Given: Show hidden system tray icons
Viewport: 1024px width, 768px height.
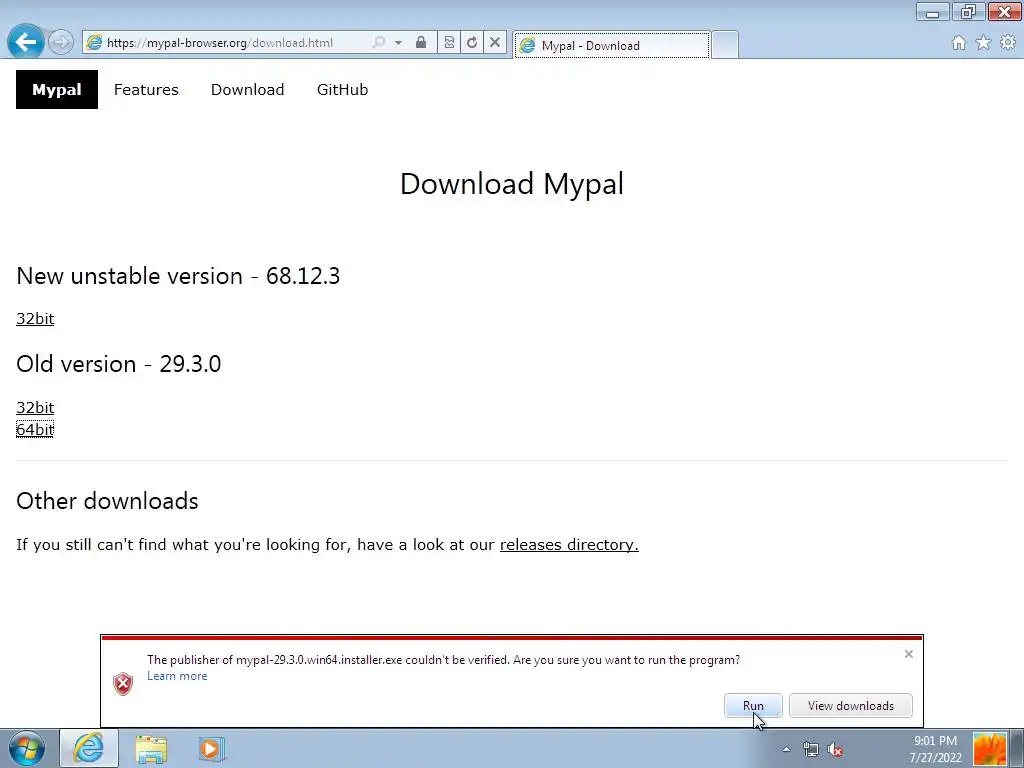Looking at the screenshot, I should (786, 749).
